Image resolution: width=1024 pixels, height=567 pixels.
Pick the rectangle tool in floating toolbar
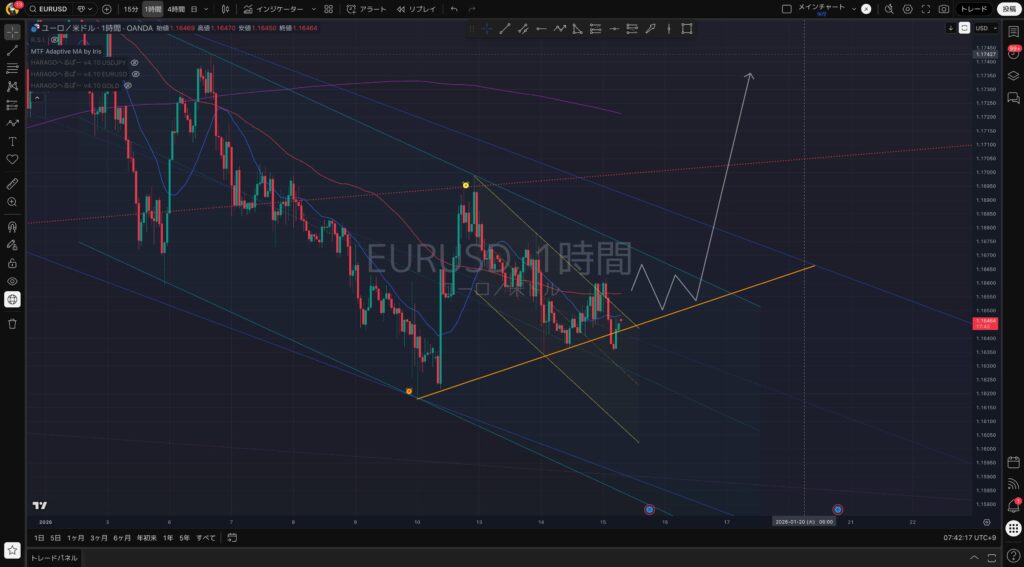687,29
